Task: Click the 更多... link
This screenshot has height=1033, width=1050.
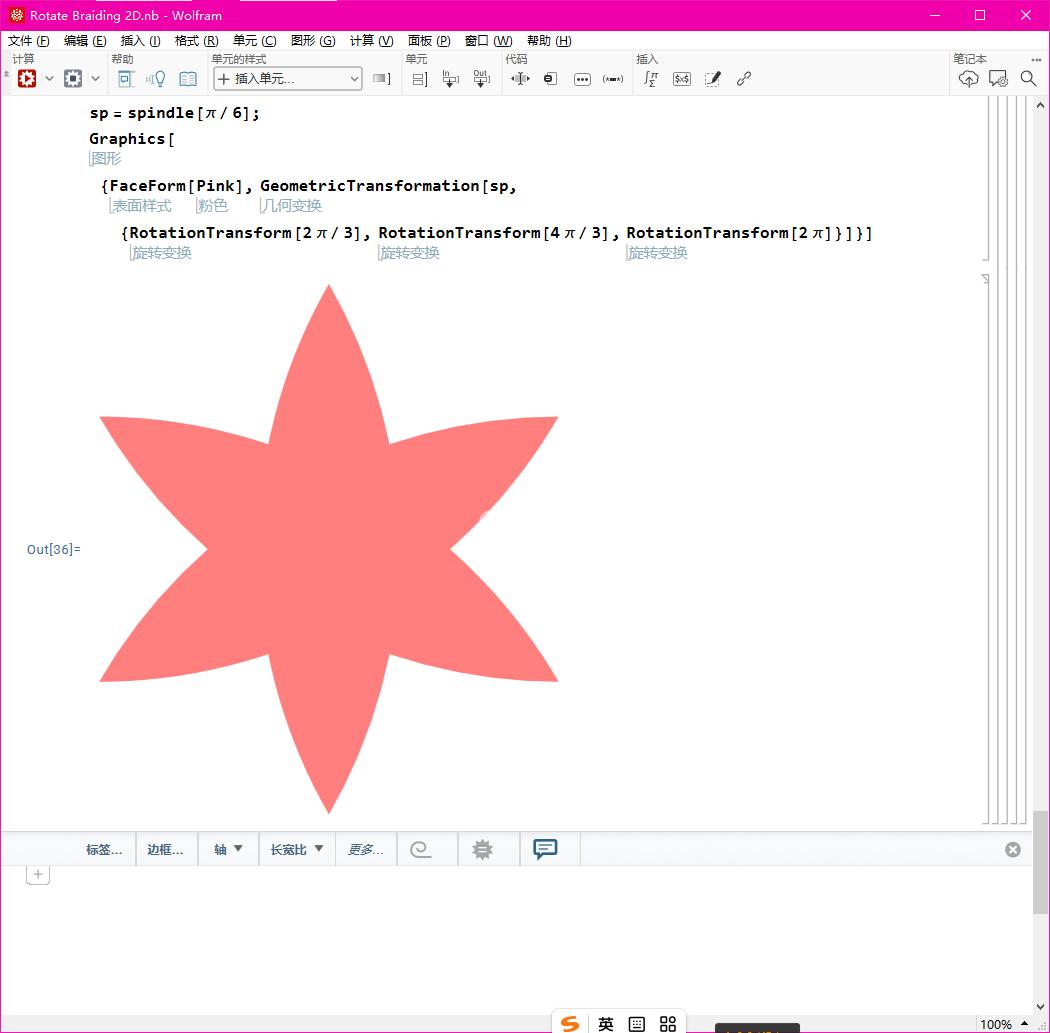Action: click(x=365, y=849)
